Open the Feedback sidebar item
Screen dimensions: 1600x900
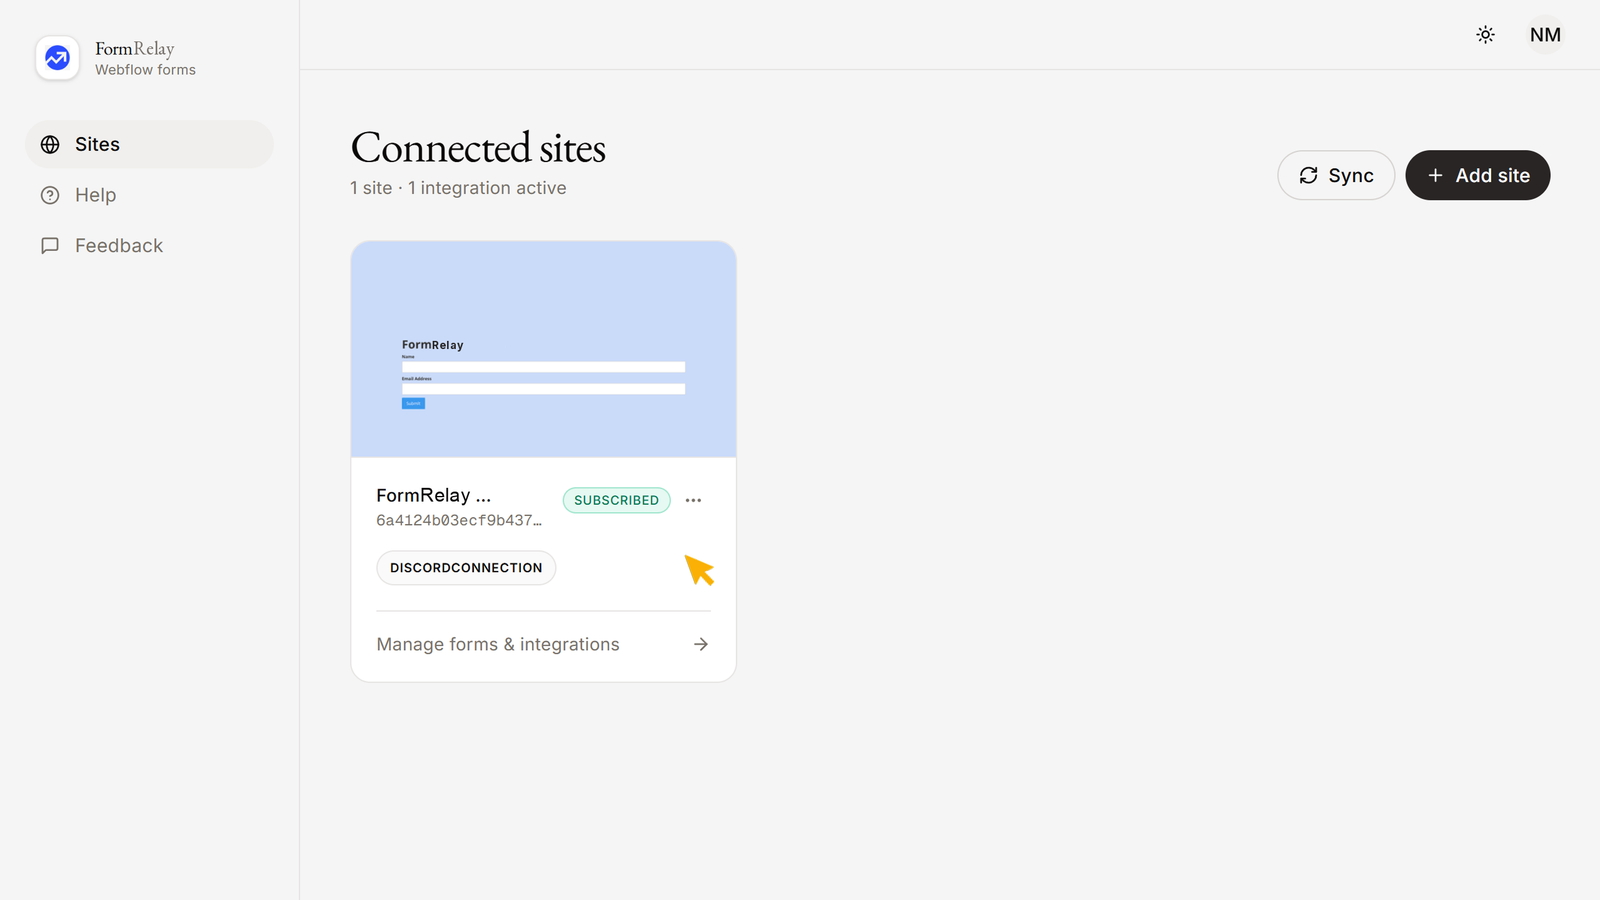pyautogui.click(x=149, y=246)
